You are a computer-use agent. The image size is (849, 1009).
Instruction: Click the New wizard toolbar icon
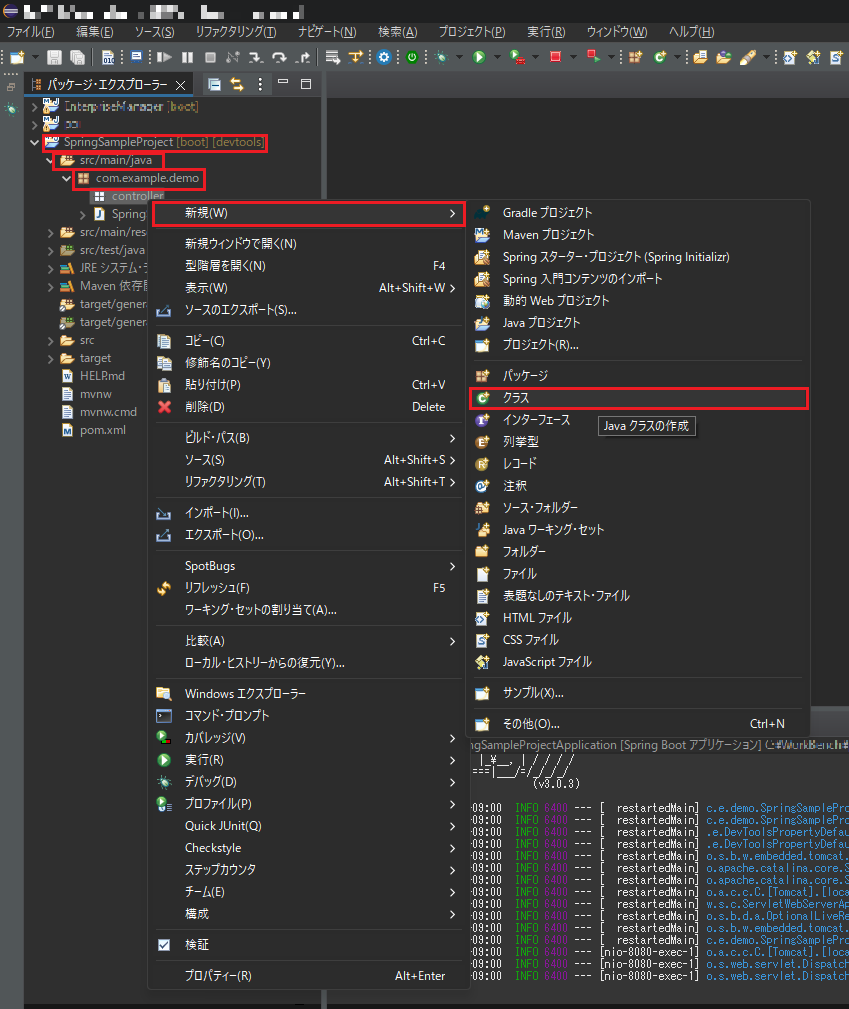(x=17, y=57)
